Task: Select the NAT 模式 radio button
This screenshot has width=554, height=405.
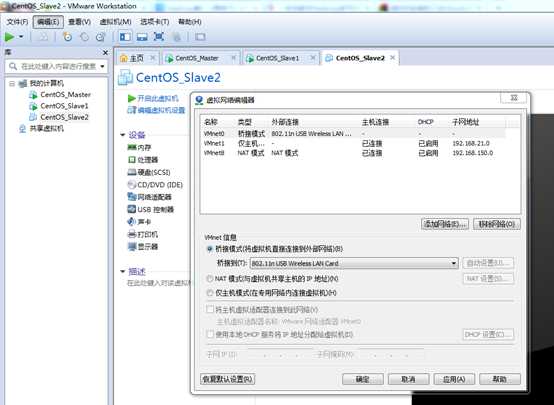Action: point(210,279)
